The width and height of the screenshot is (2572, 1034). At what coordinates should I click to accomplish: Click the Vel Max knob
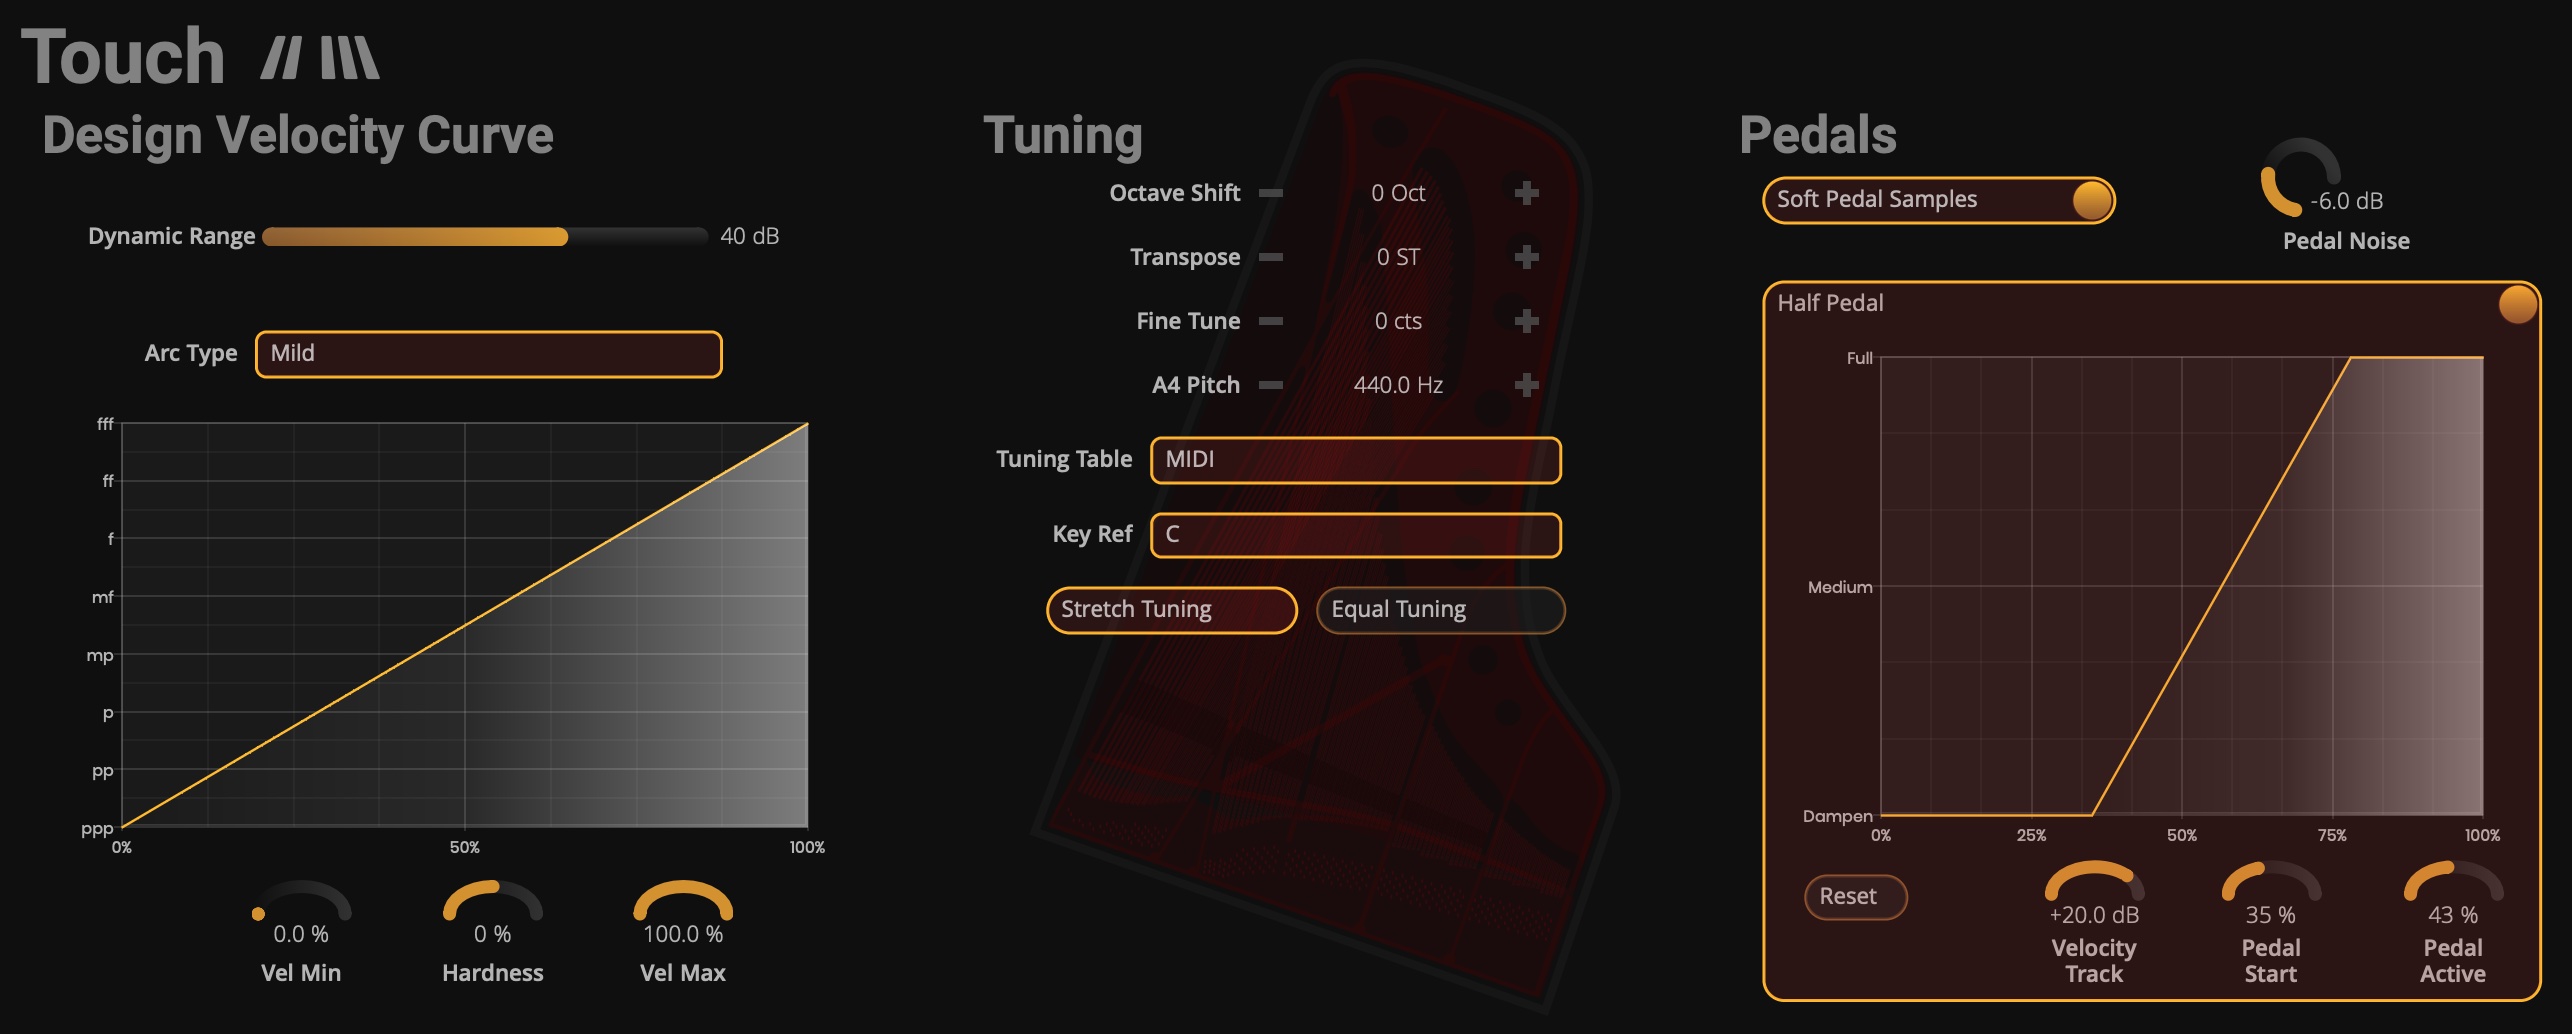(683, 902)
